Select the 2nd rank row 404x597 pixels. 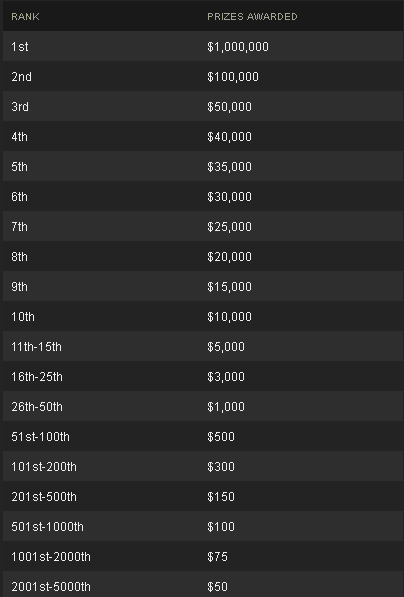pyautogui.click(x=203, y=77)
